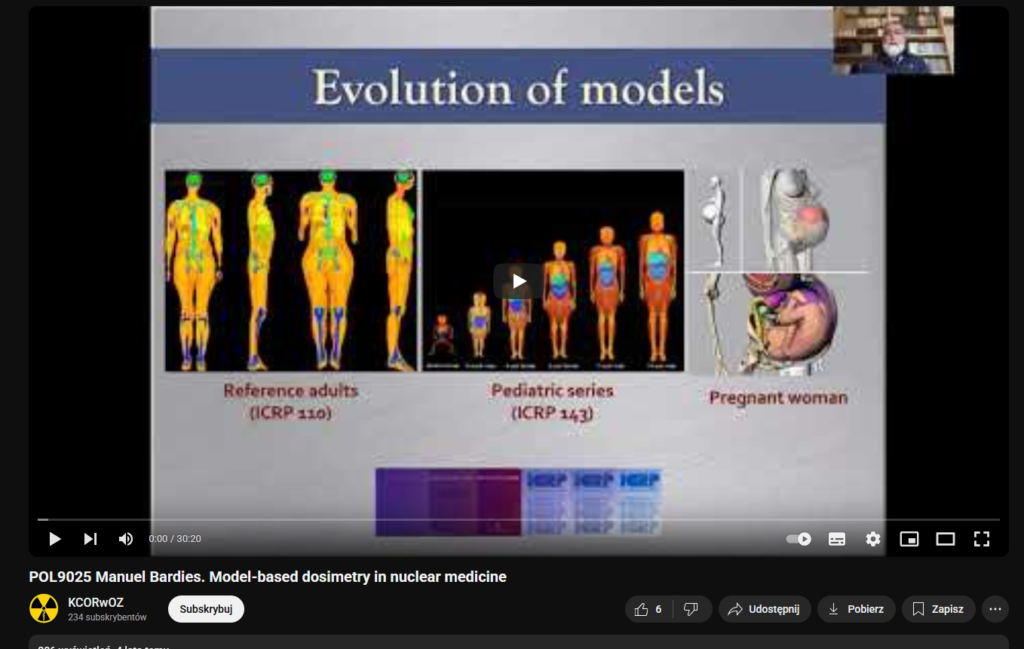The image size is (1024, 649).
Task: Open the video settings gear menu
Action: point(873,539)
